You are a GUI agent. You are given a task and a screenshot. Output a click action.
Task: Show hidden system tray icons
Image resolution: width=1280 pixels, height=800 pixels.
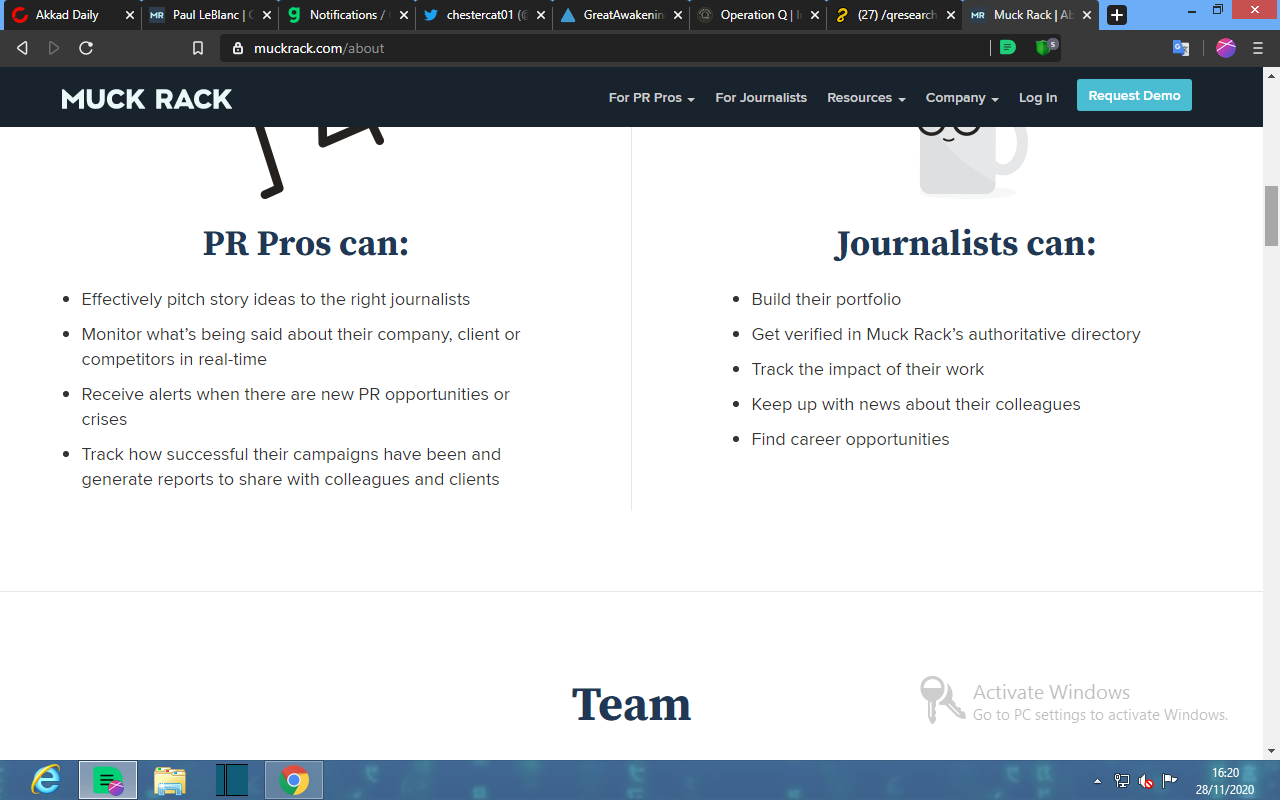point(1098,781)
